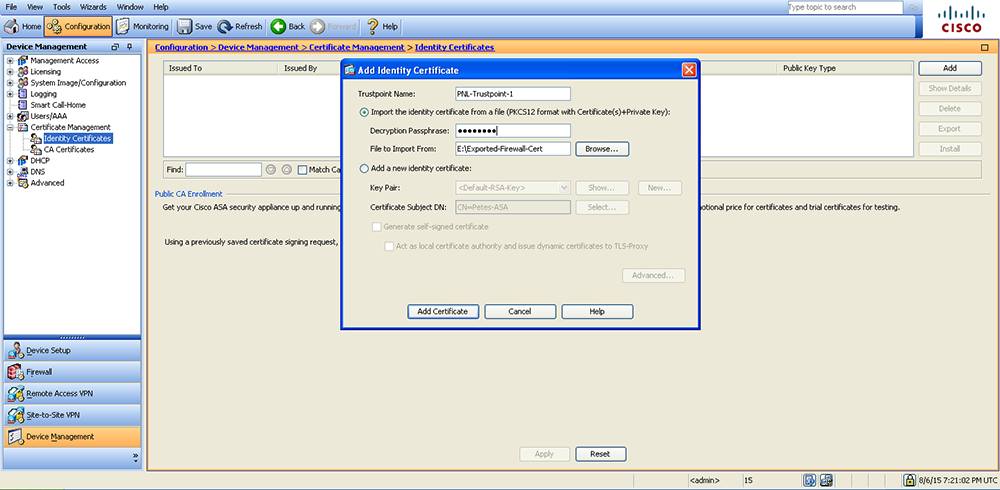
Task: Toggle the Match Case checkbox
Action: pyautogui.click(x=302, y=170)
